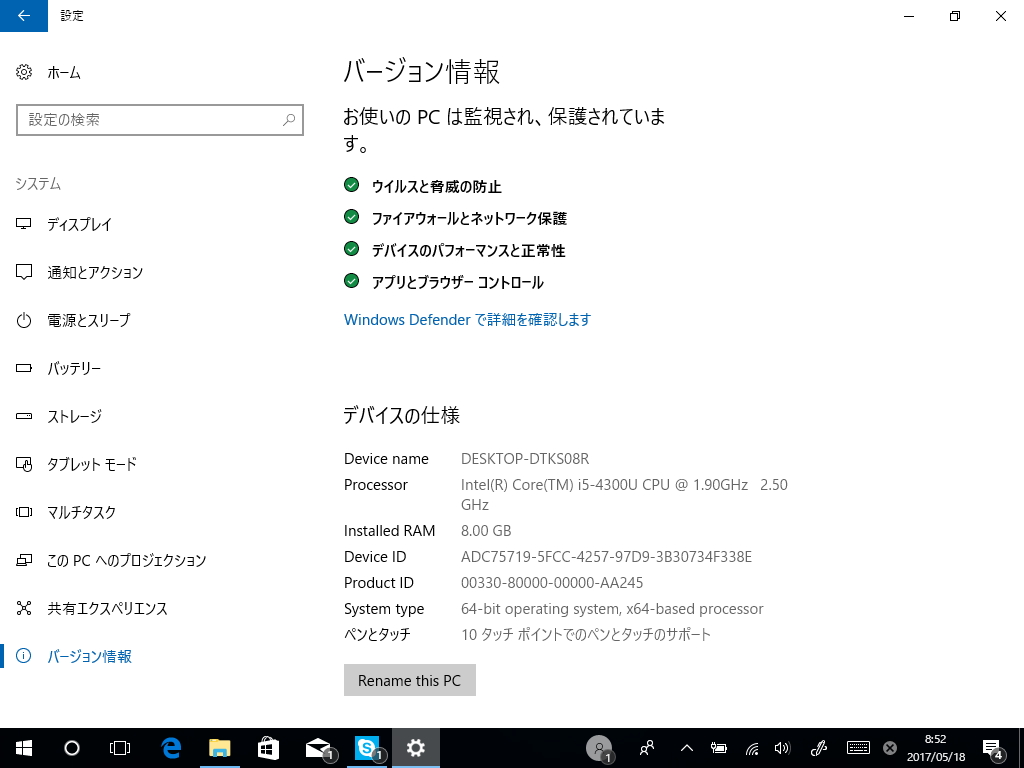
Task: Open Display settings in the sidebar
Action: (x=80, y=224)
